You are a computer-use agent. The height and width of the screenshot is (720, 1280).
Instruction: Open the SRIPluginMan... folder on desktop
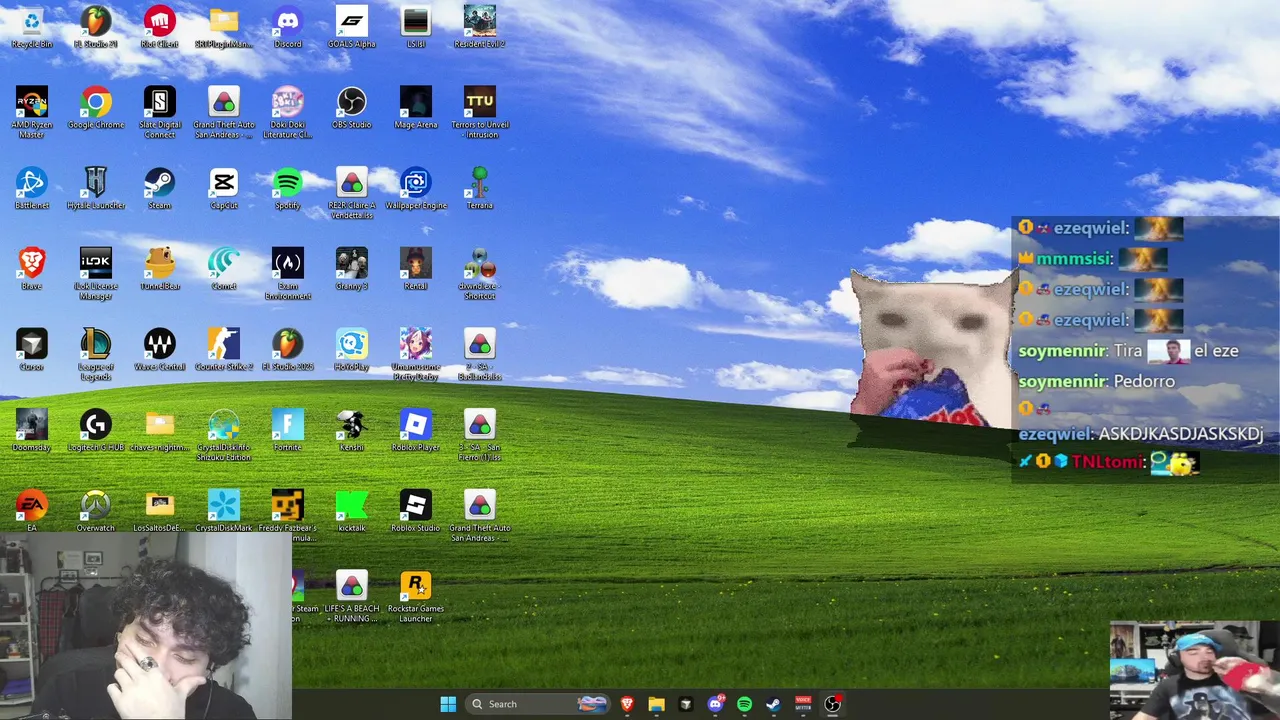click(x=223, y=27)
